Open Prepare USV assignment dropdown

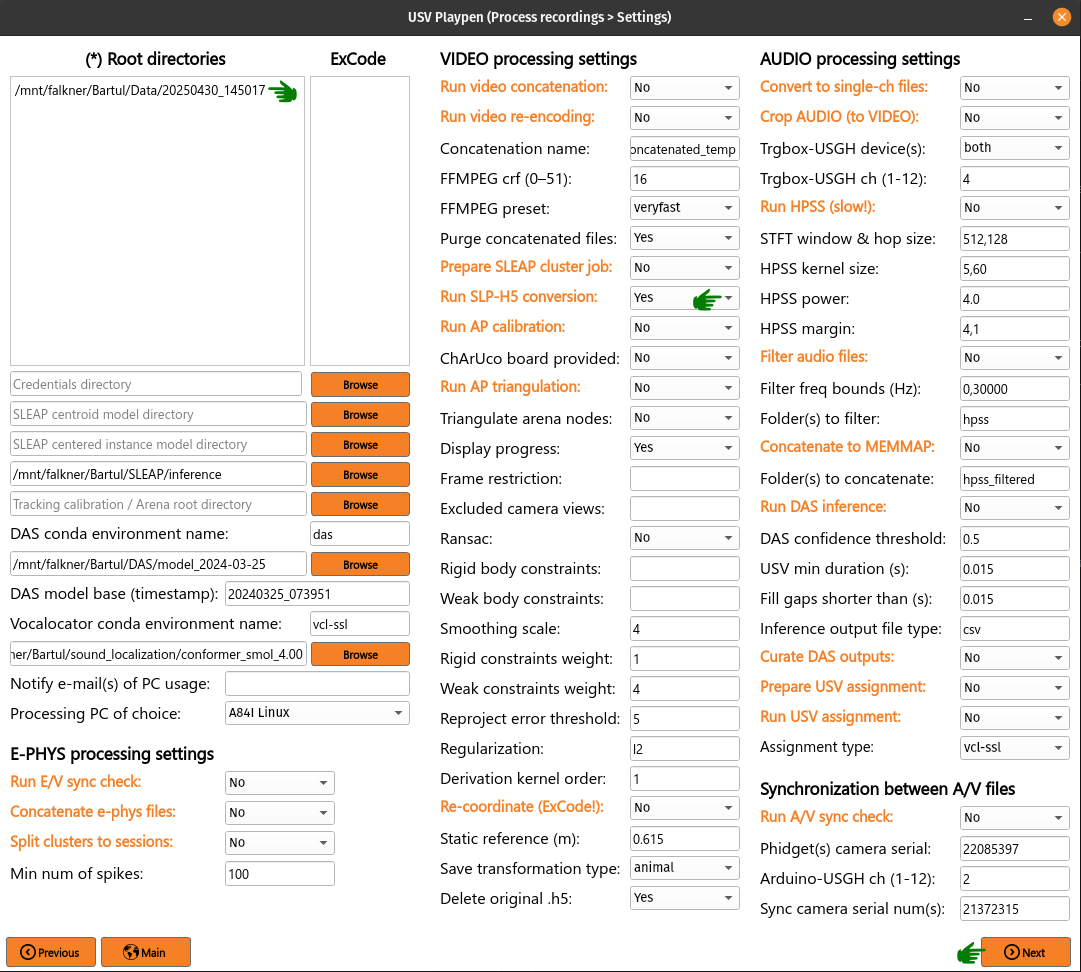pos(1014,687)
